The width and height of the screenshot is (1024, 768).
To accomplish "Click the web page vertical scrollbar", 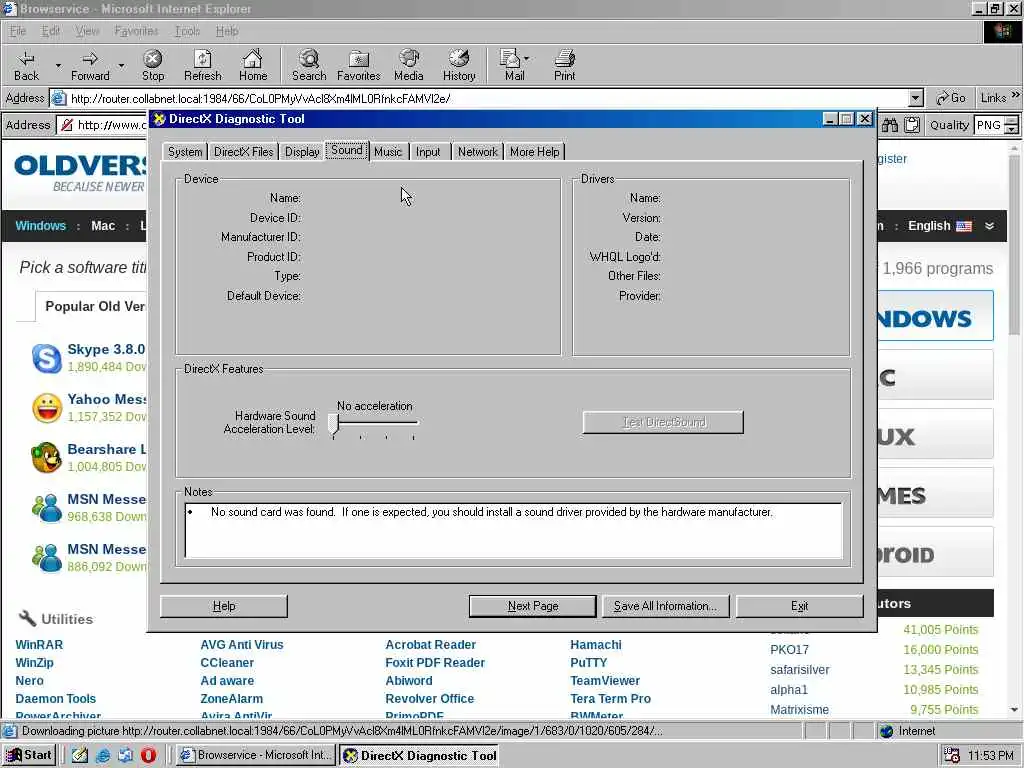I will pos(1014,431).
